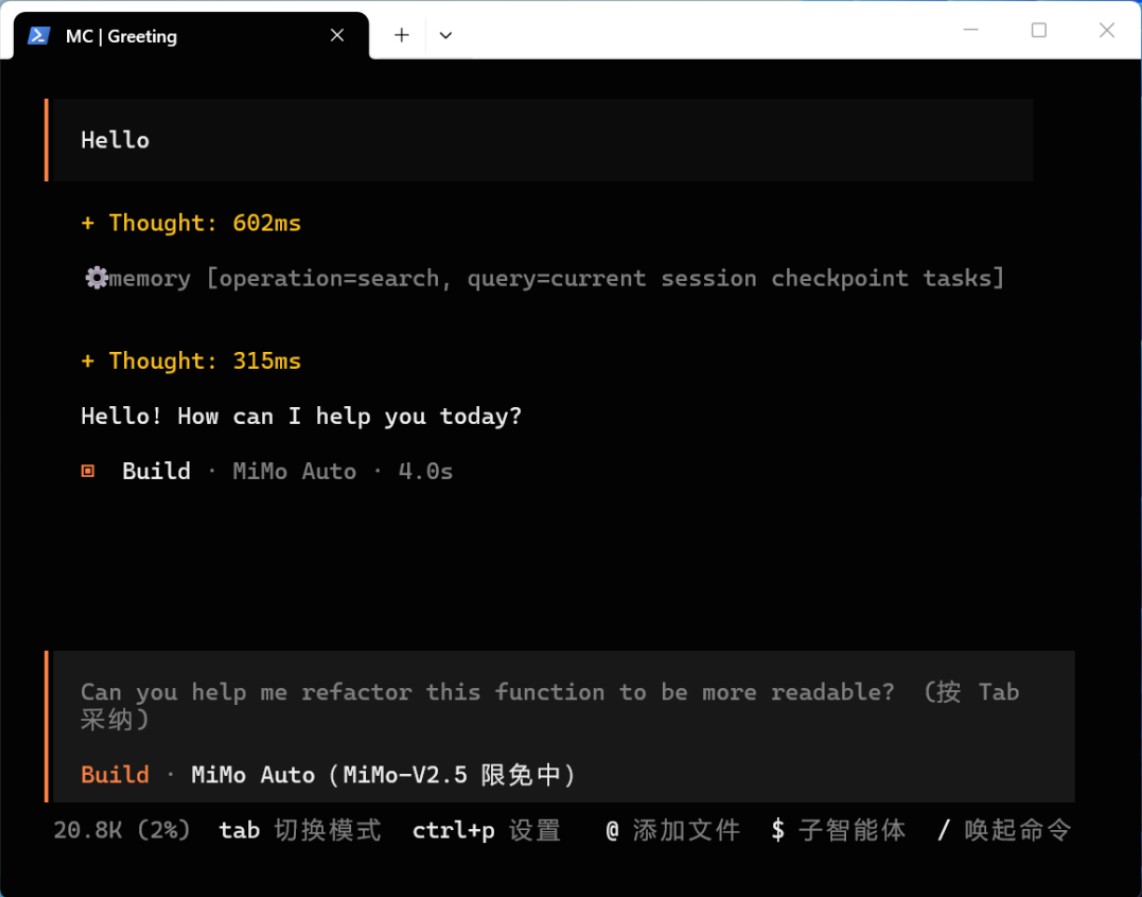Open a new terminal tab

click(401, 35)
